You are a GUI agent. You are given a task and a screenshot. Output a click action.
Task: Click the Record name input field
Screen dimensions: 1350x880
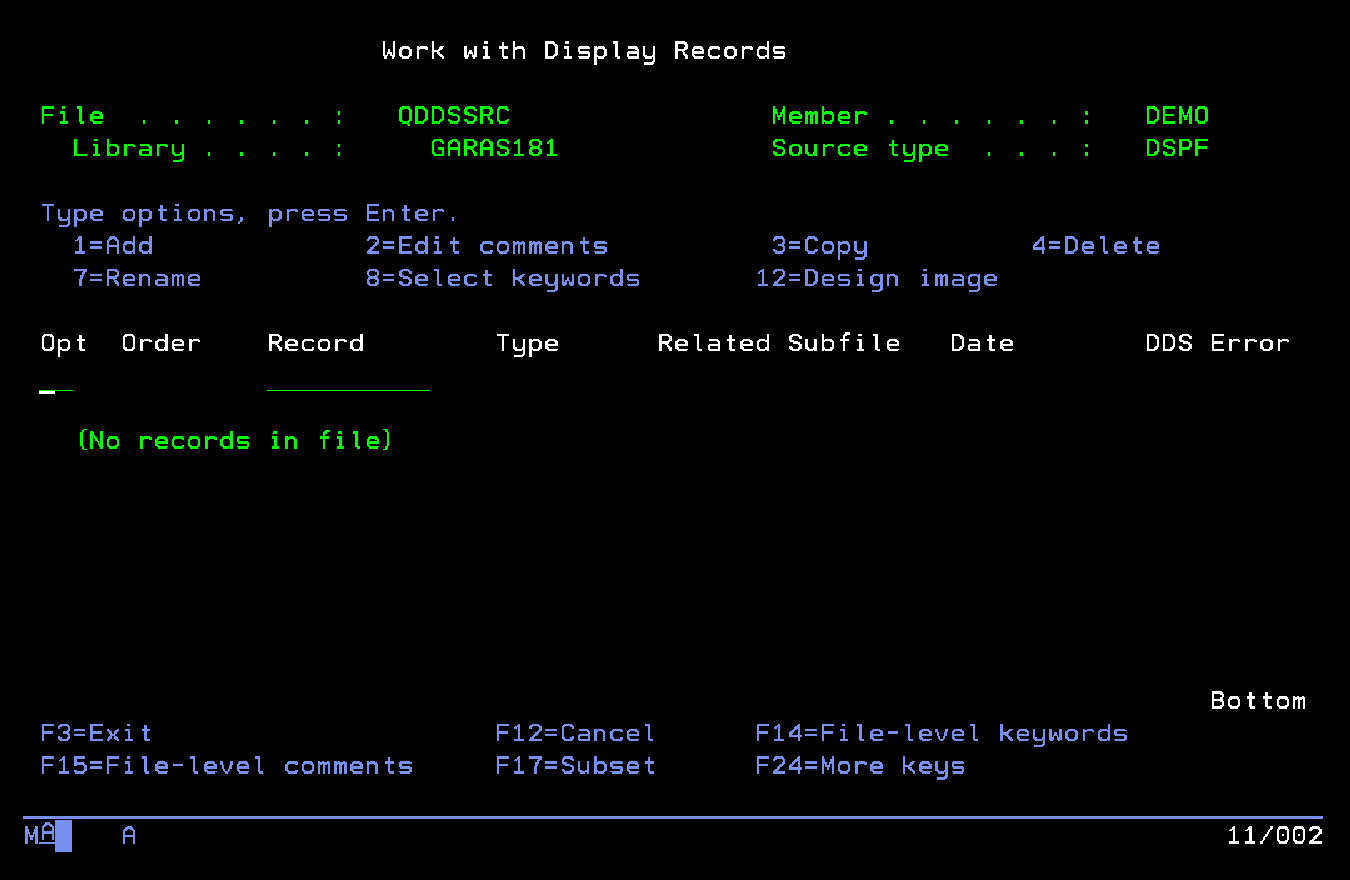click(348, 383)
